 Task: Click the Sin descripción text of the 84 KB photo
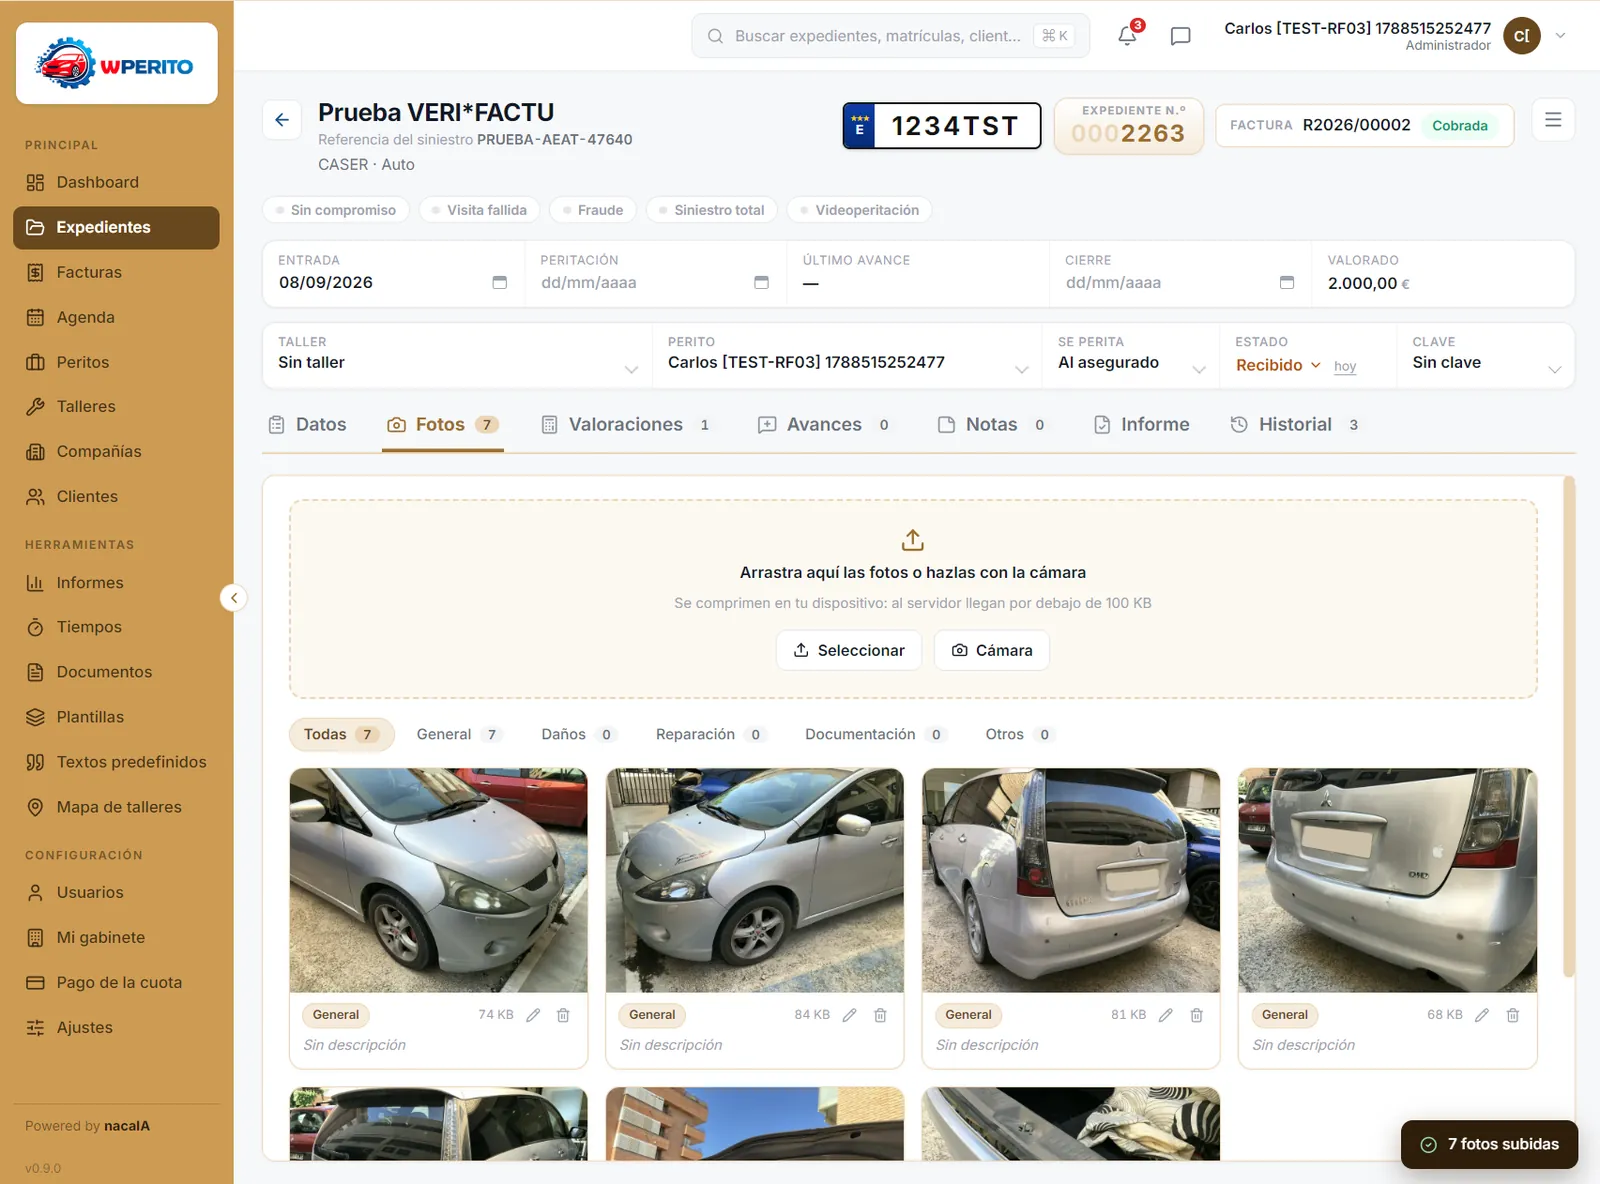(x=671, y=1045)
